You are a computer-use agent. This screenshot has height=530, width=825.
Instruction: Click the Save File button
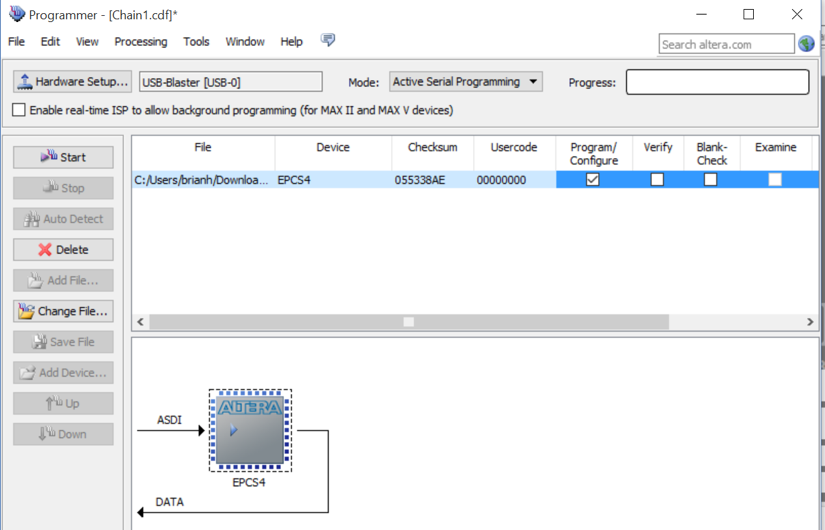tap(63, 342)
